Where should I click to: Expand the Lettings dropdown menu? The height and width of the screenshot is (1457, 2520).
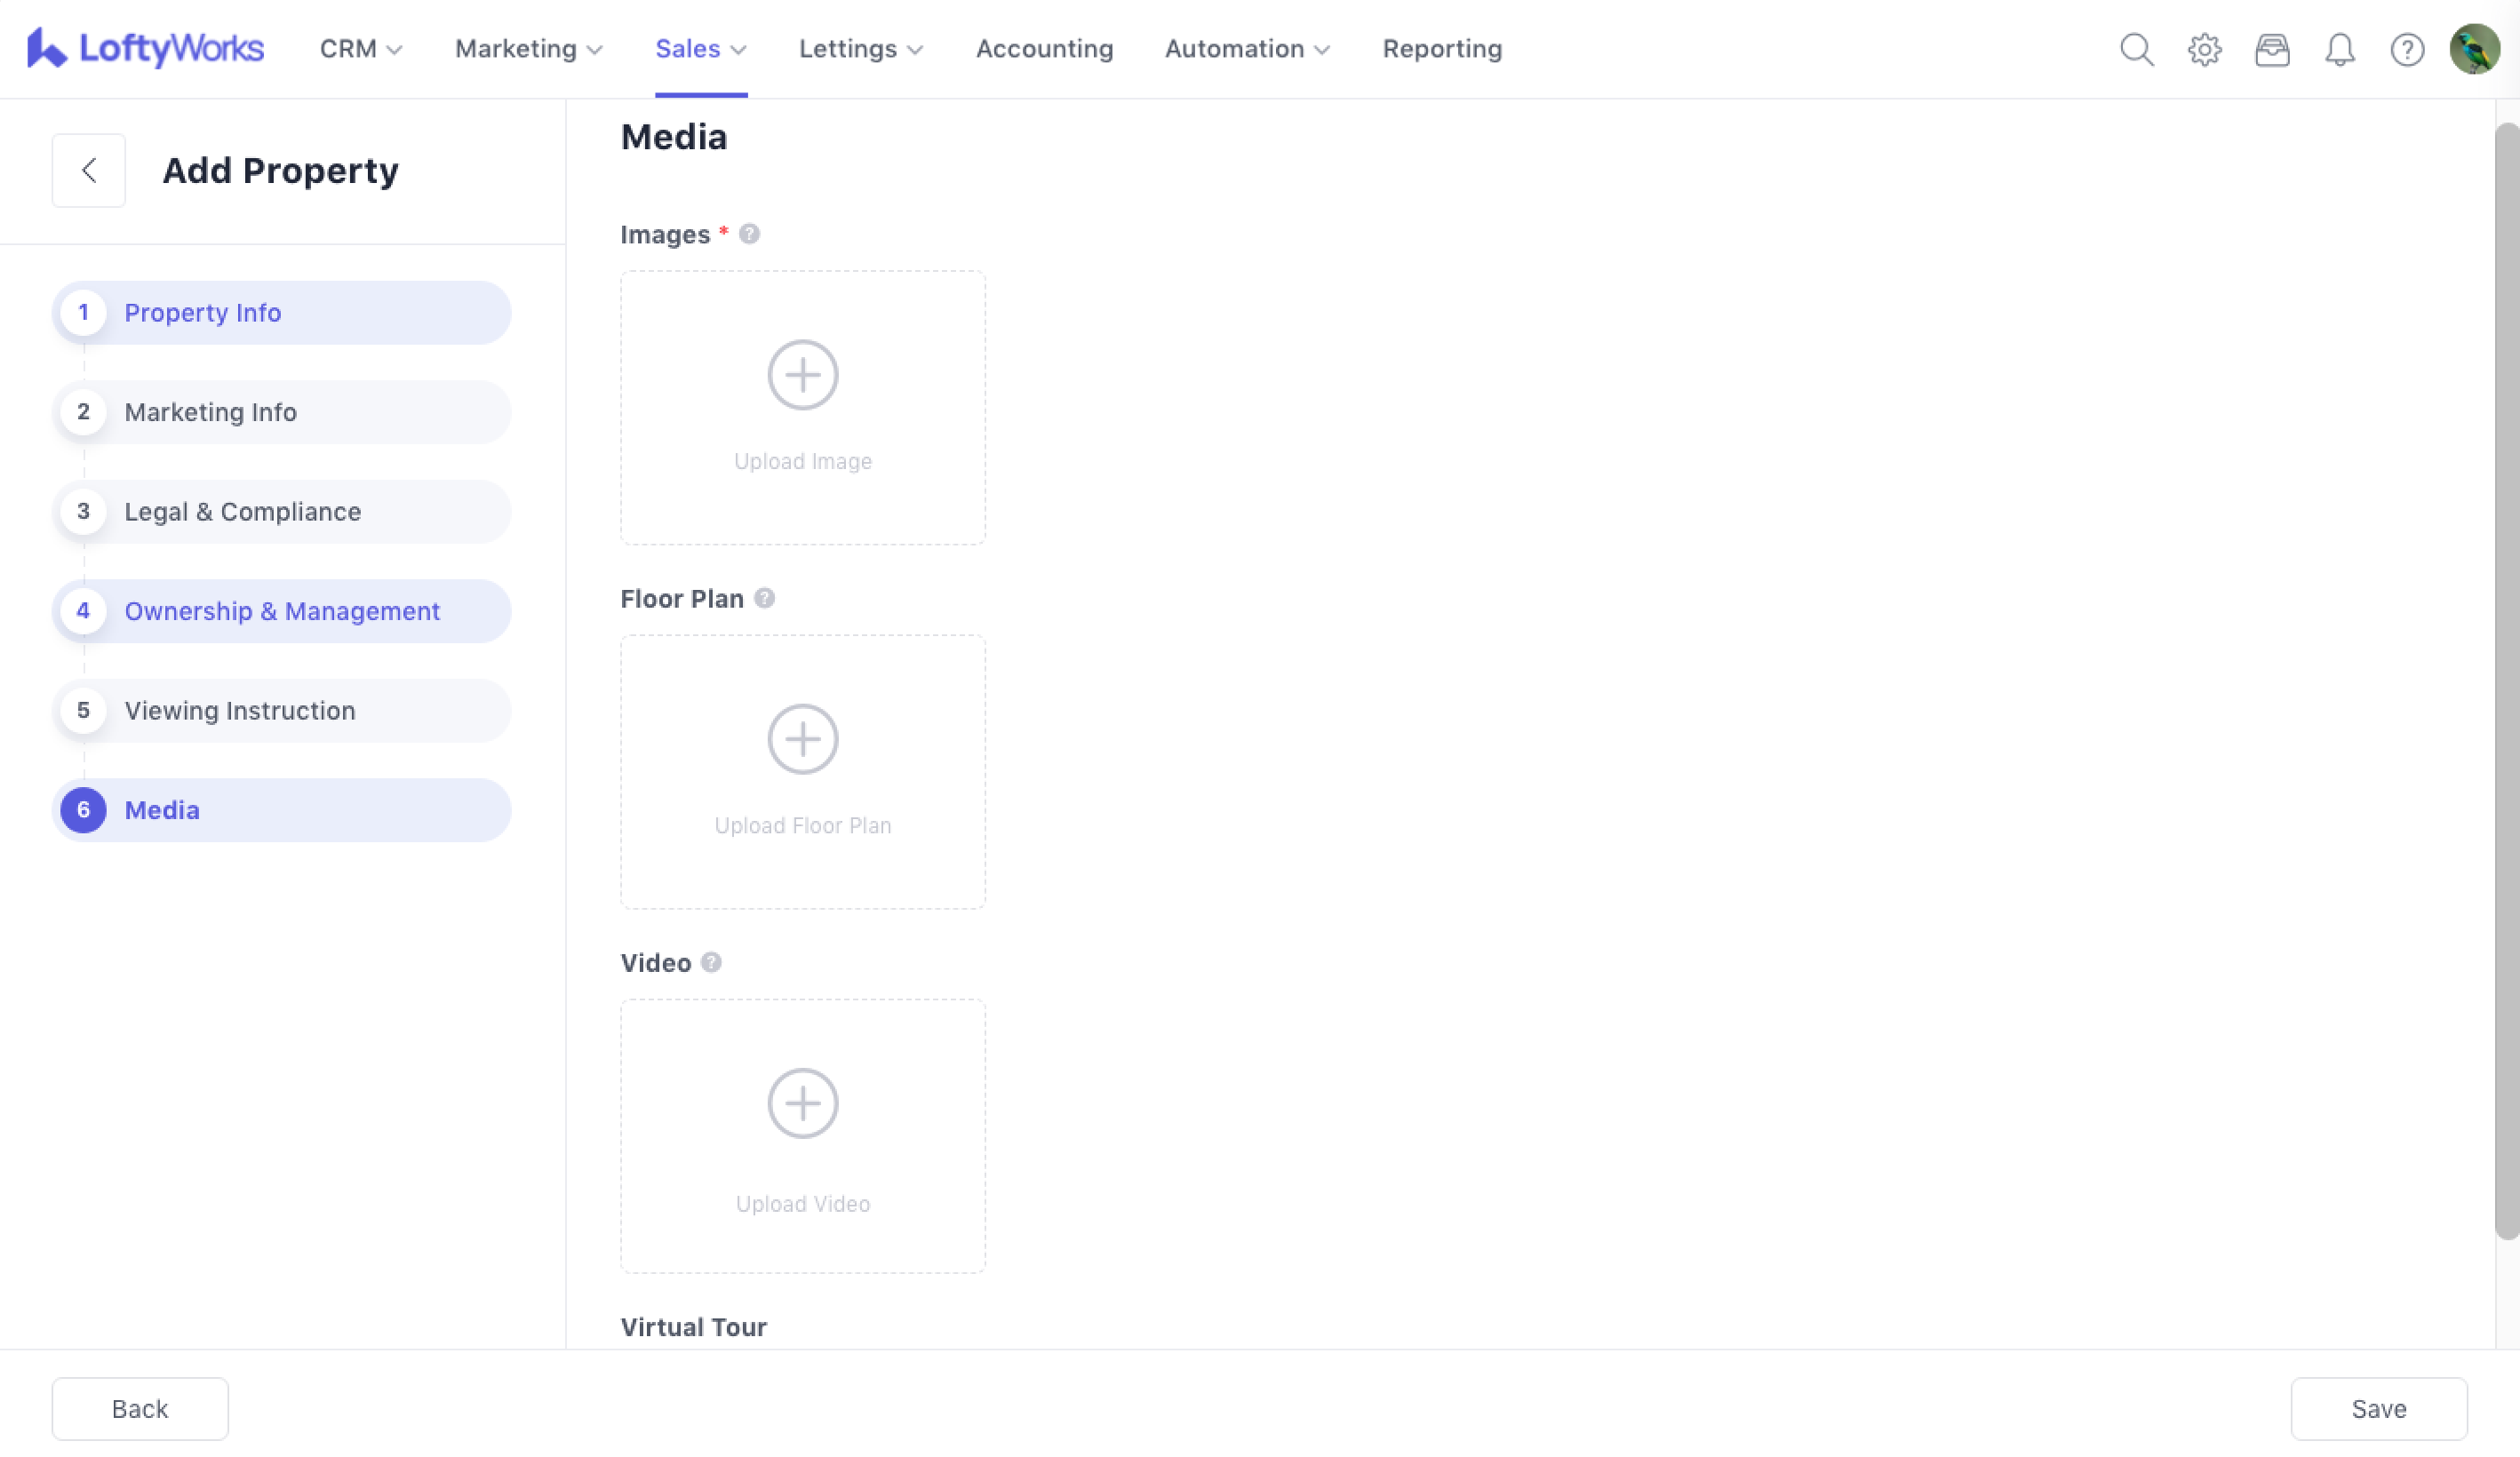pos(860,49)
